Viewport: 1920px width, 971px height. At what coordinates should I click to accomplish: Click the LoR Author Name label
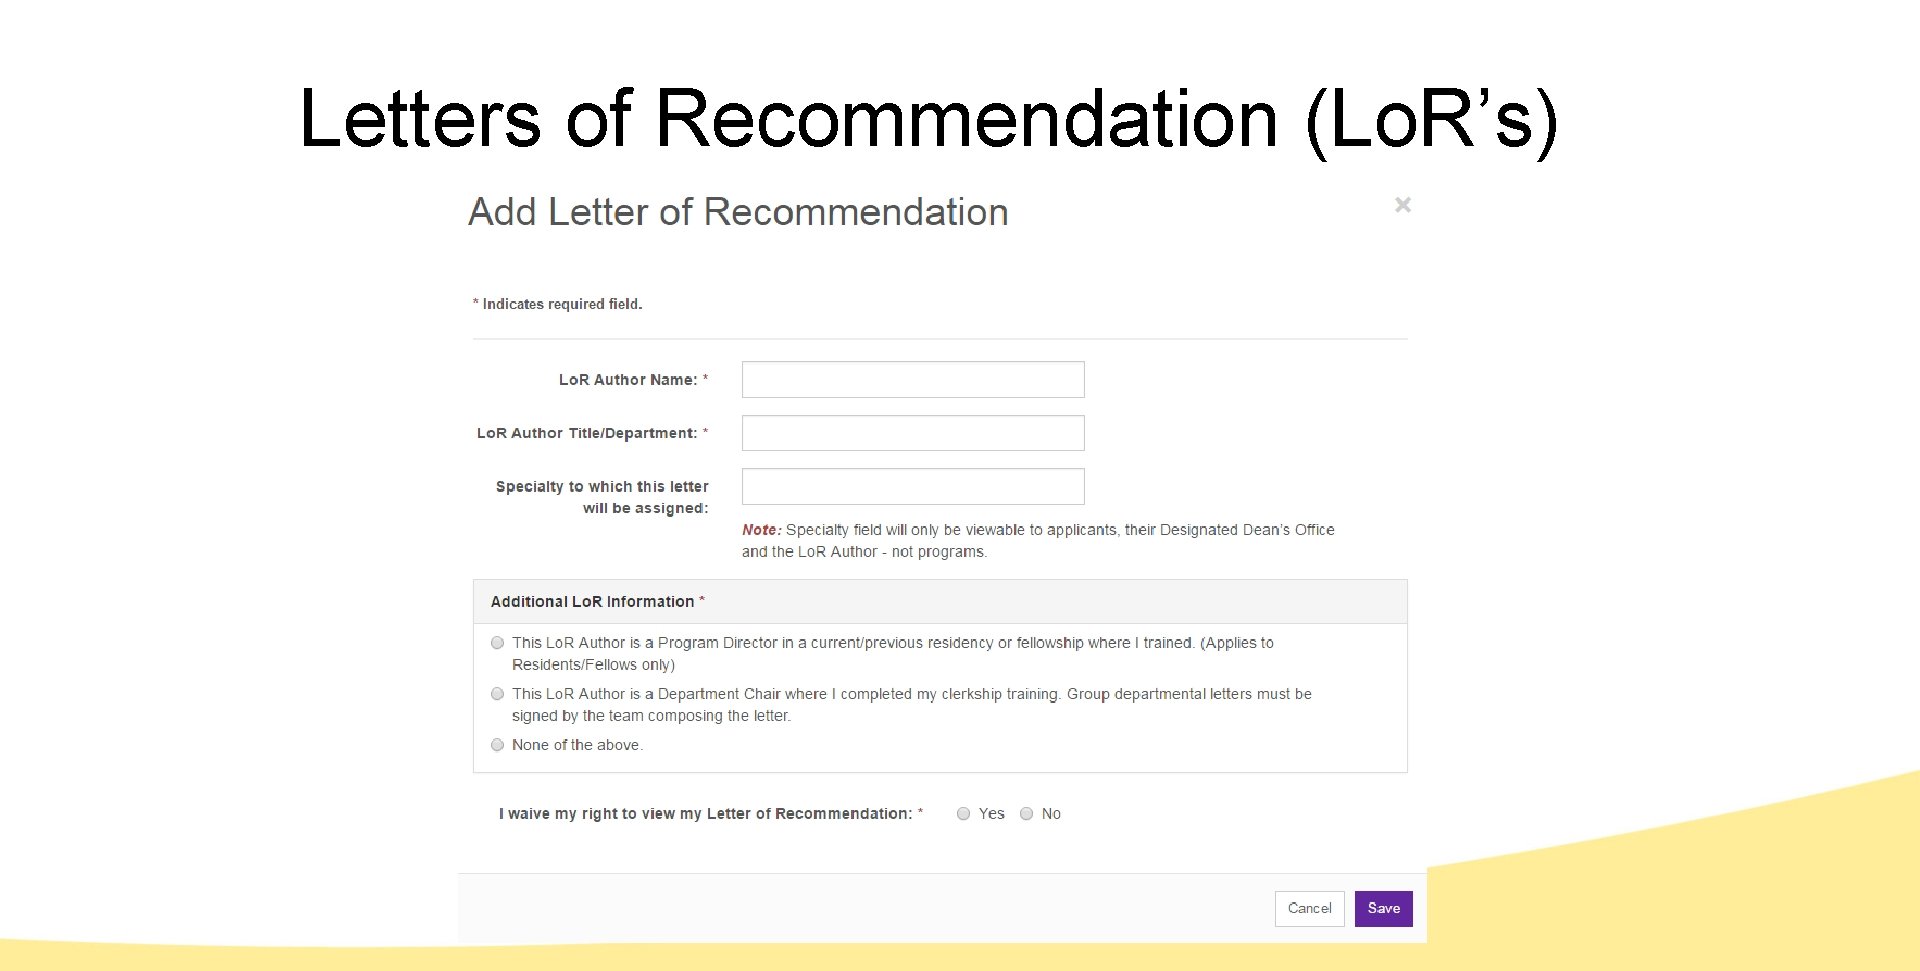coord(628,379)
